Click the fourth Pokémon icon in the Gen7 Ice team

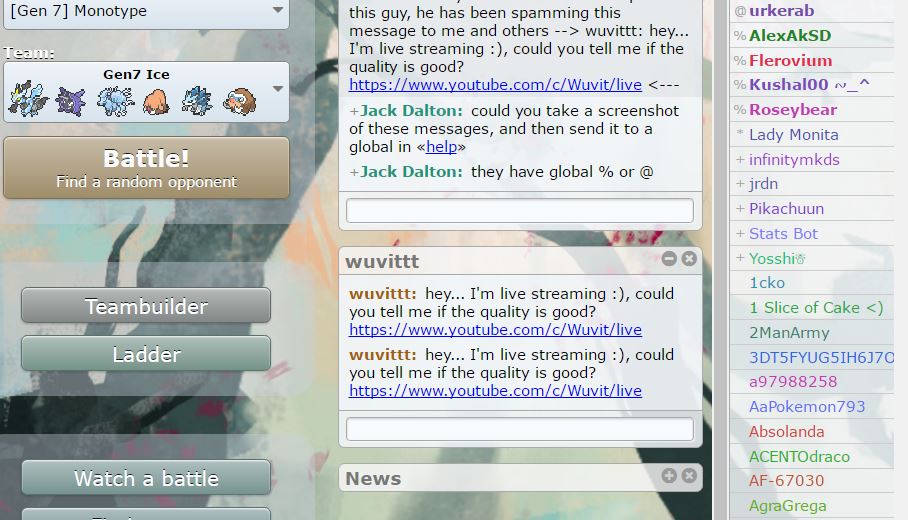[x=156, y=102]
